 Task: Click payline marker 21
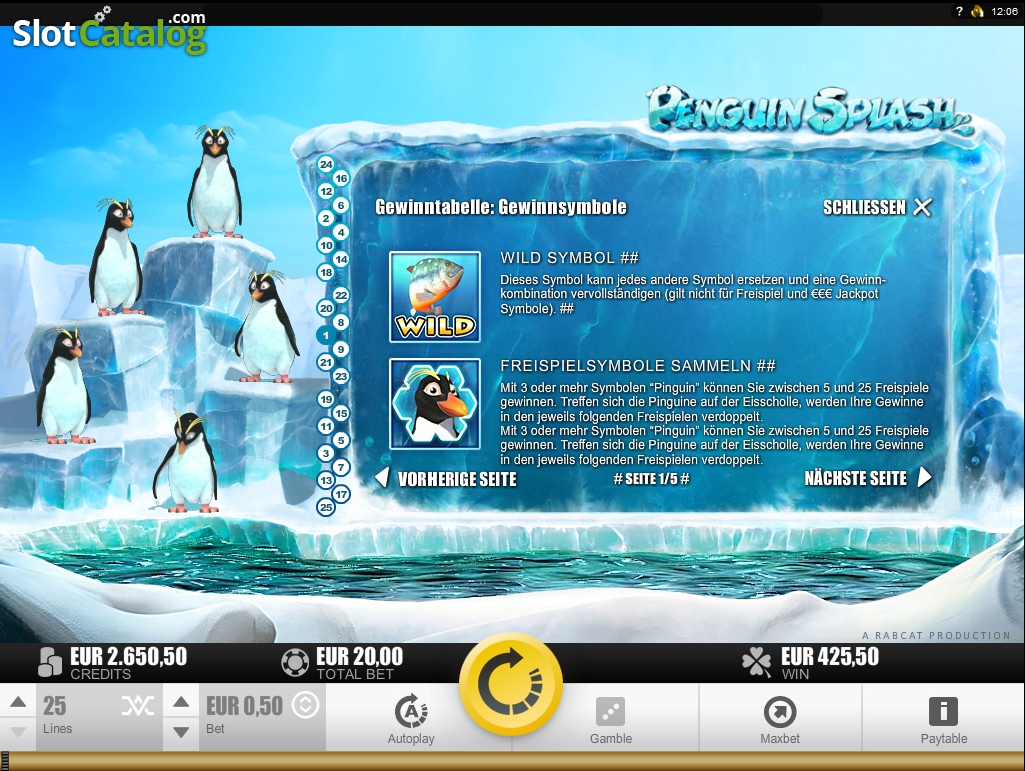[326, 362]
